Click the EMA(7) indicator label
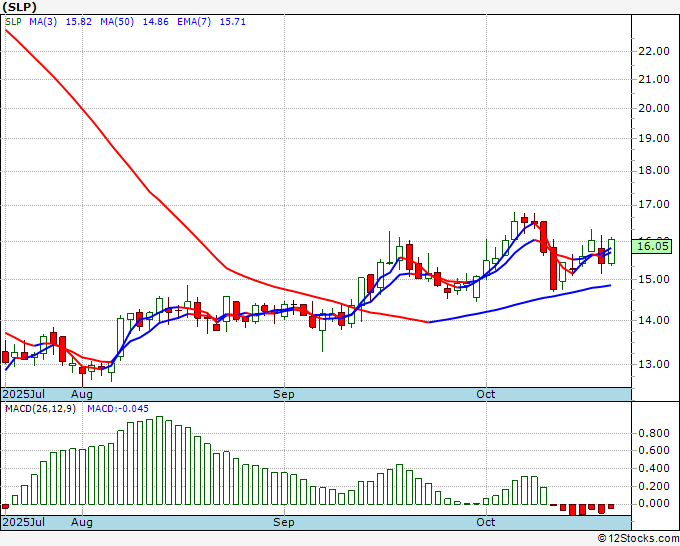The image size is (680, 546). point(194,22)
